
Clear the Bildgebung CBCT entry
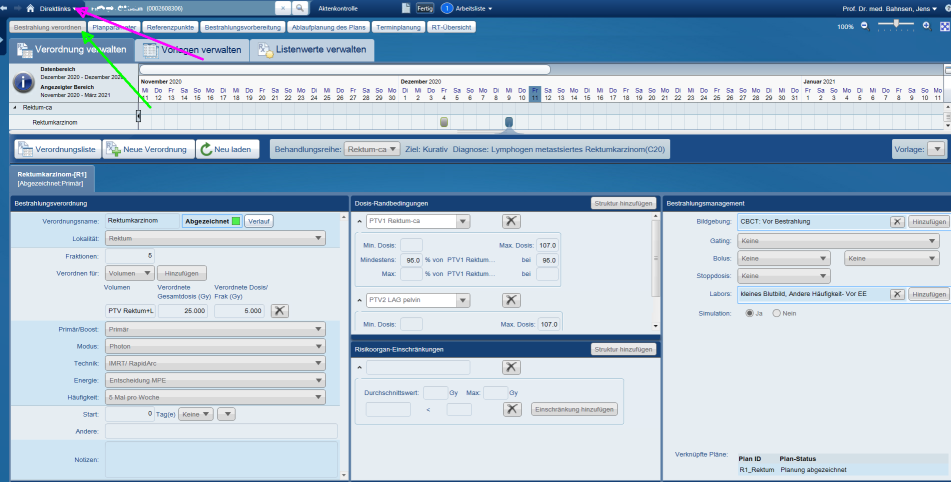pos(897,221)
